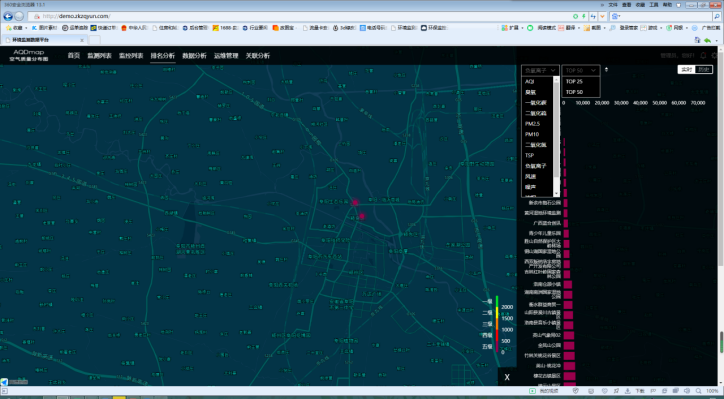724x399 pixels.
Task: Open the 扩展 extensions toolbar item
Action: [513, 28]
